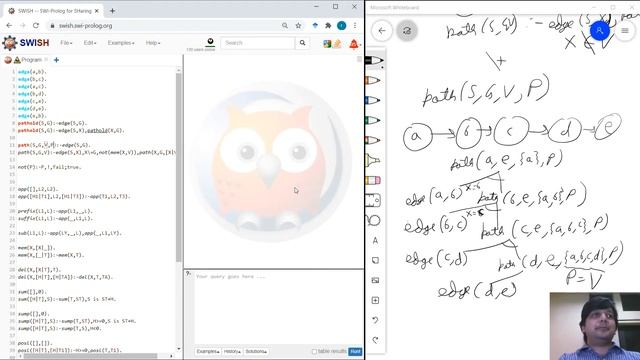Select the green pen in Whiteboard
640x360 pixels.
(373, 120)
